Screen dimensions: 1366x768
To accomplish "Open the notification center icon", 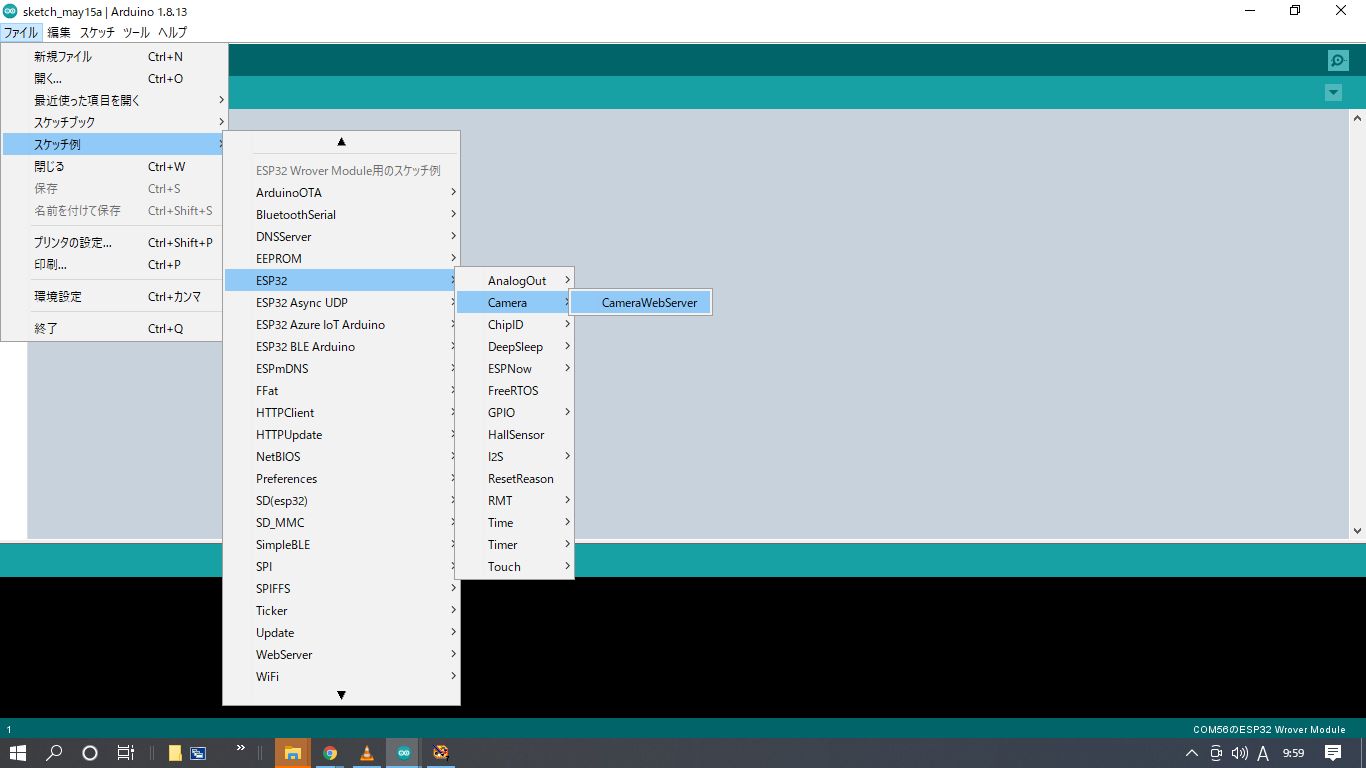I will click(1332, 753).
